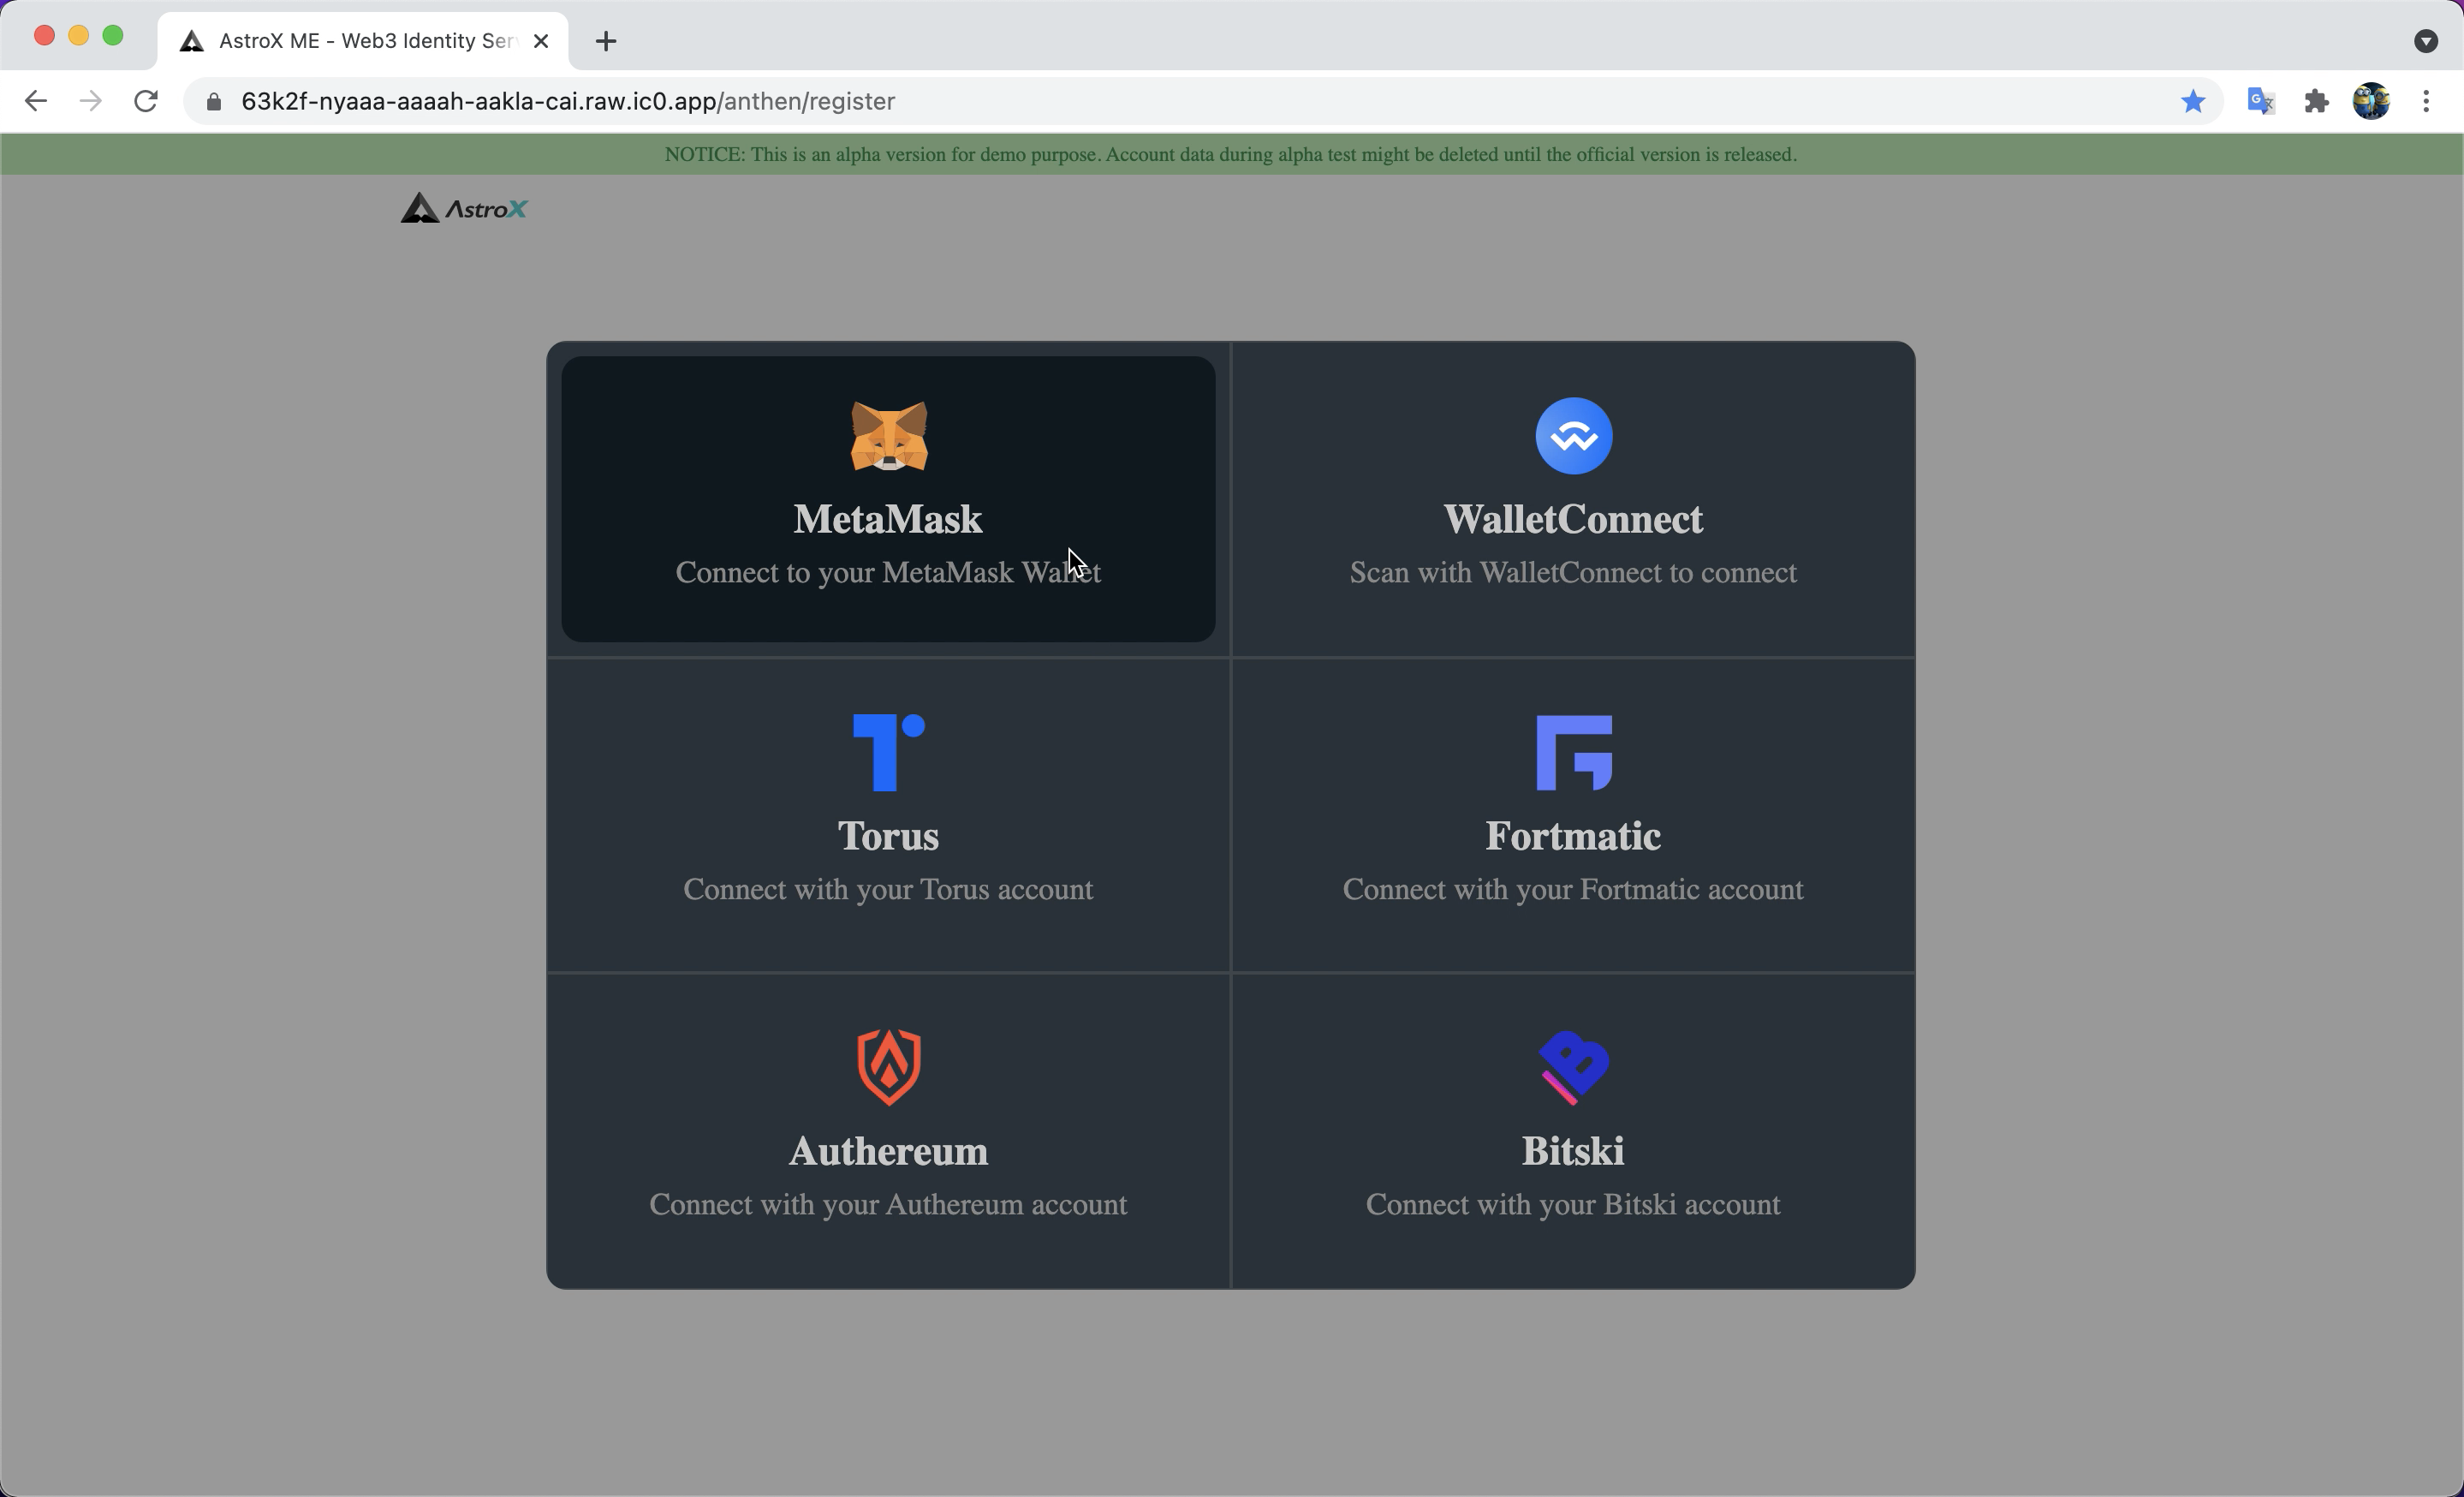Open the Extensions puzzle icon
The height and width of the screenshot is (1497, 2464).
tap(2316, 101)
